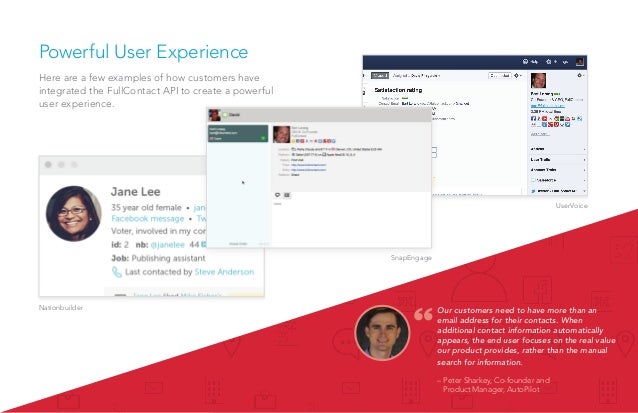This screenshot has width=638, height=413.
Task: Click the user avatar in UserVoice's top bar
Action: coord(580,62)
